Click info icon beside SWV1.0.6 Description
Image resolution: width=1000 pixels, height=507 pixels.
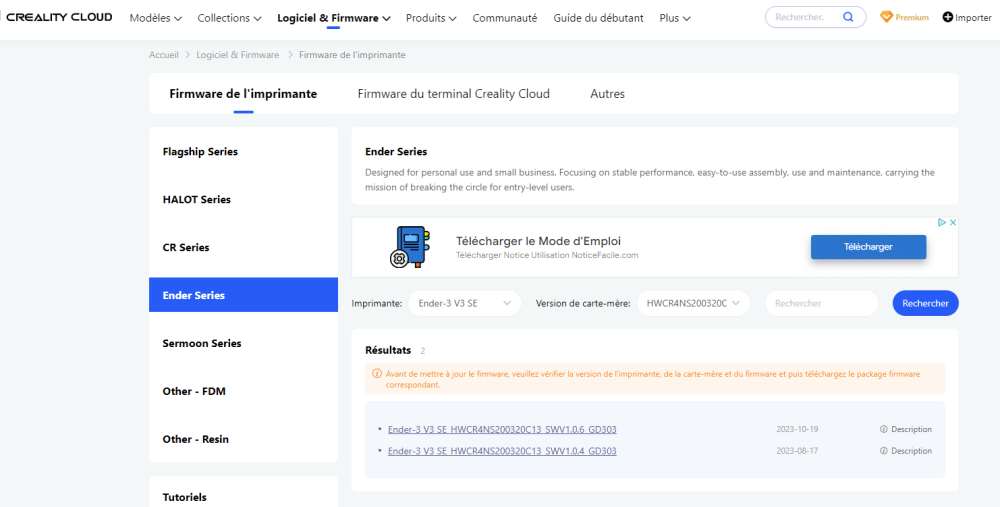(x=883, y=429)
